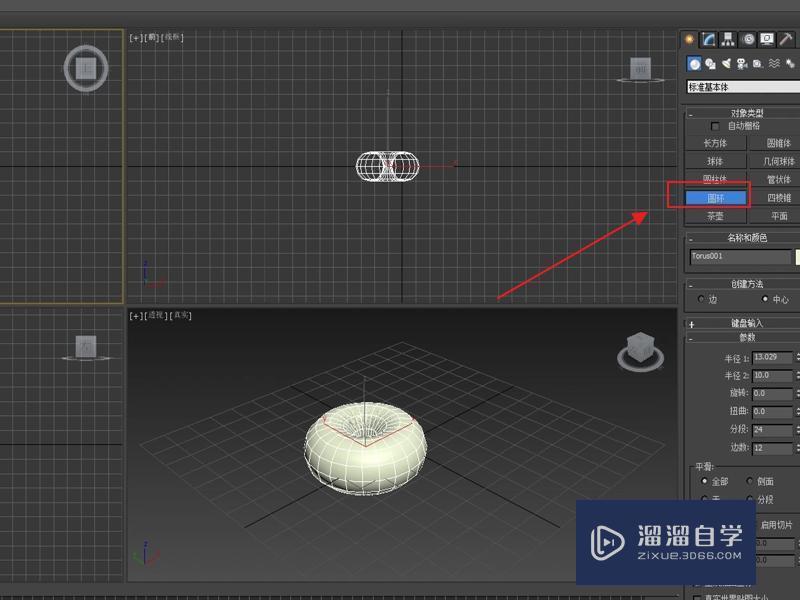800x600 pixels.
Task: Select the 边 creation method radio
Action: 702,299
